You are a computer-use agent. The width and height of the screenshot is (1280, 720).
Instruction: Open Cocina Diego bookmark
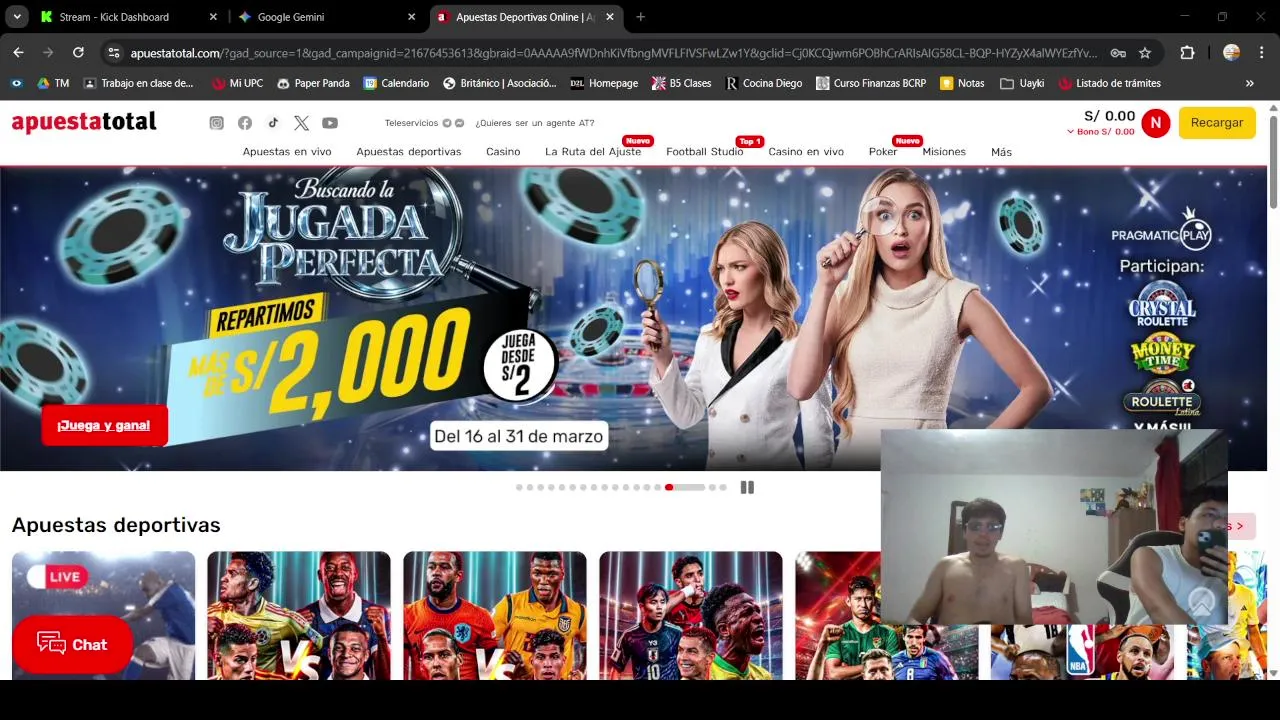click(764, 83)
